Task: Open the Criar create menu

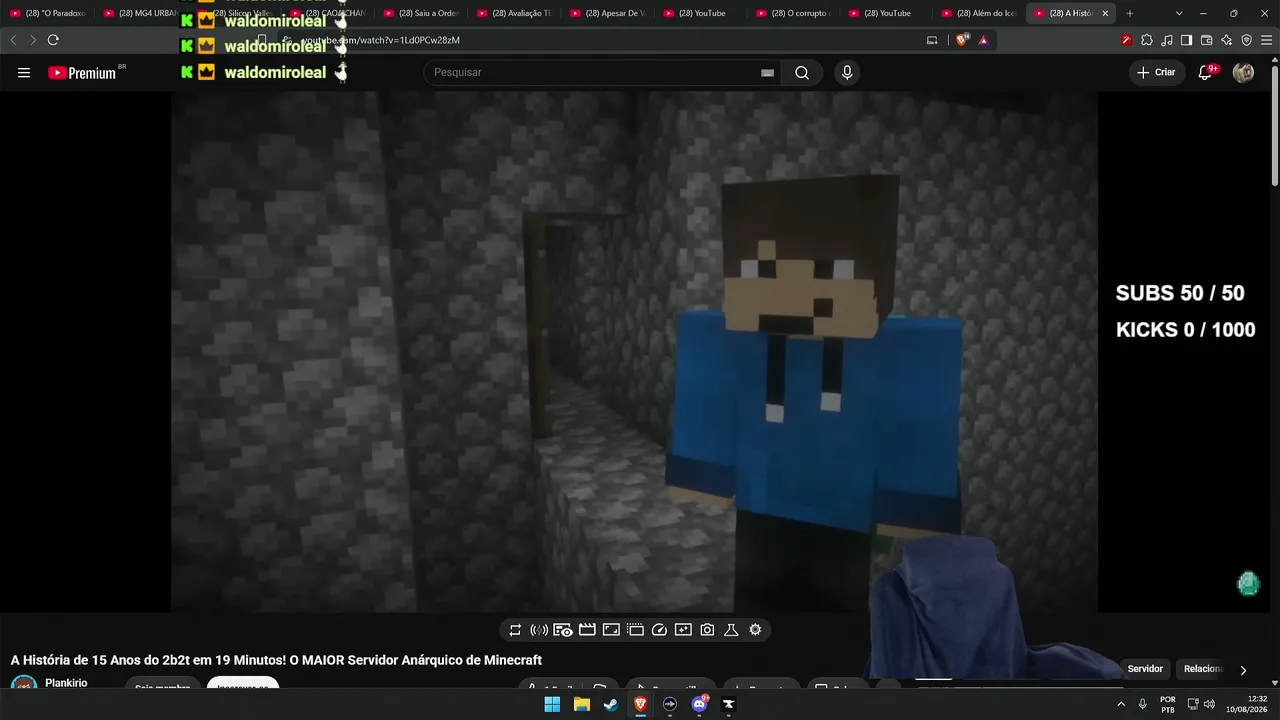Action: (1157, 72)
